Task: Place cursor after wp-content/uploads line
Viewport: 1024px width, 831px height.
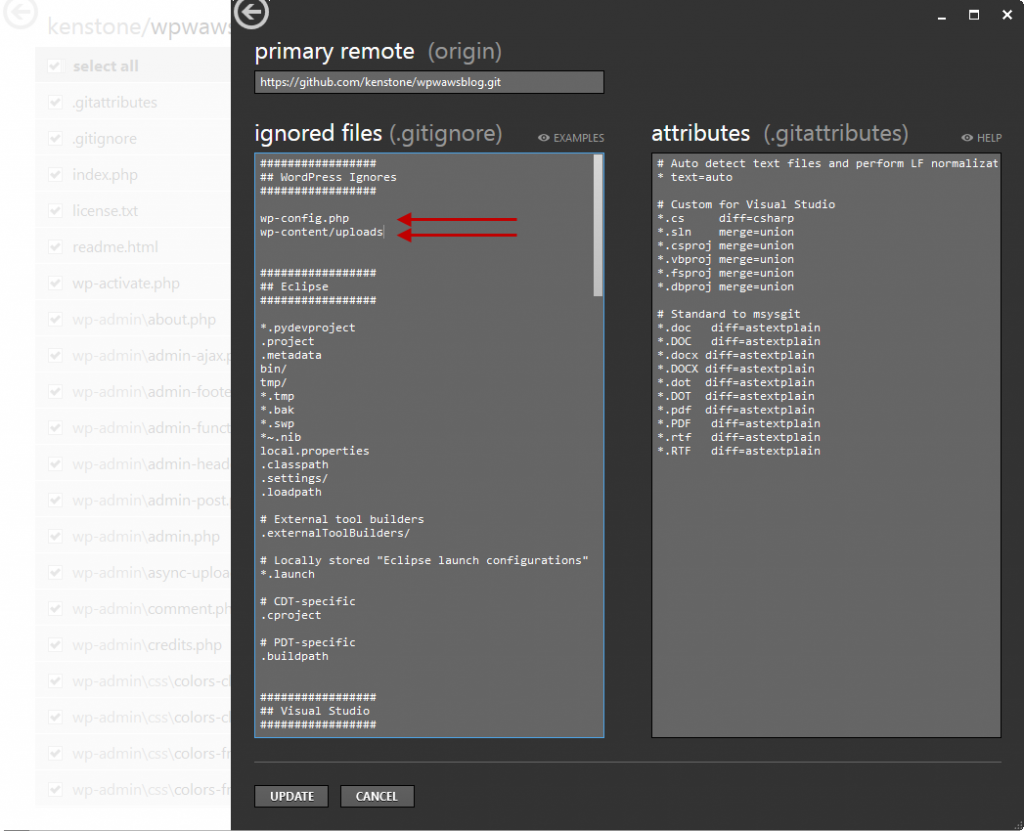Action: 384,232
